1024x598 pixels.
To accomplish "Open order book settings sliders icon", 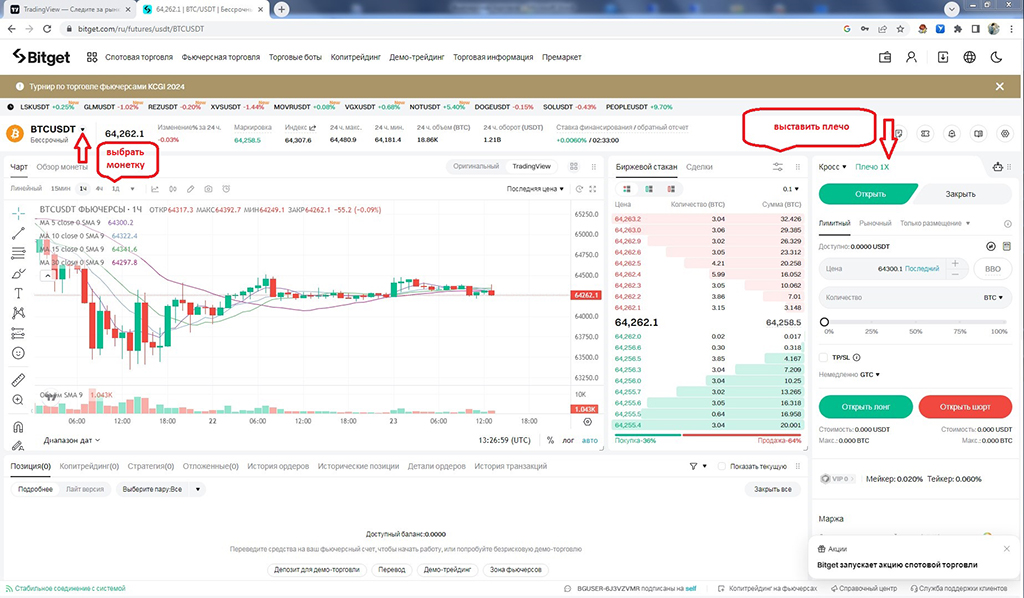I will point(778,167).
